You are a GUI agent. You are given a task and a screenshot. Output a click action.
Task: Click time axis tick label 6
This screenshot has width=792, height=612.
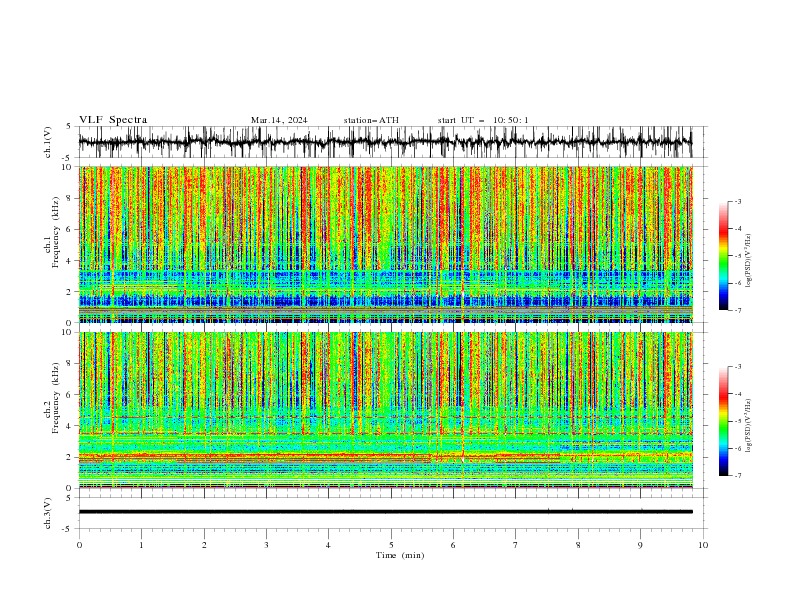[x=453, y=545]
